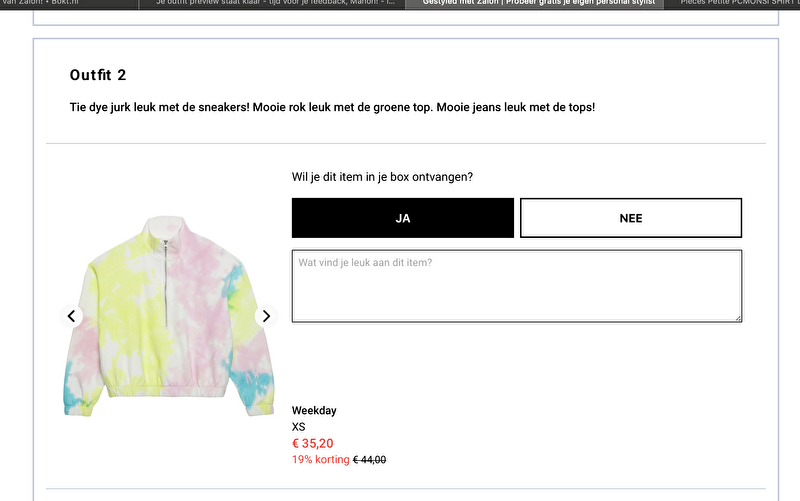Select the 'Gestyled met Zalon' tab

click(x=534, y=4)
